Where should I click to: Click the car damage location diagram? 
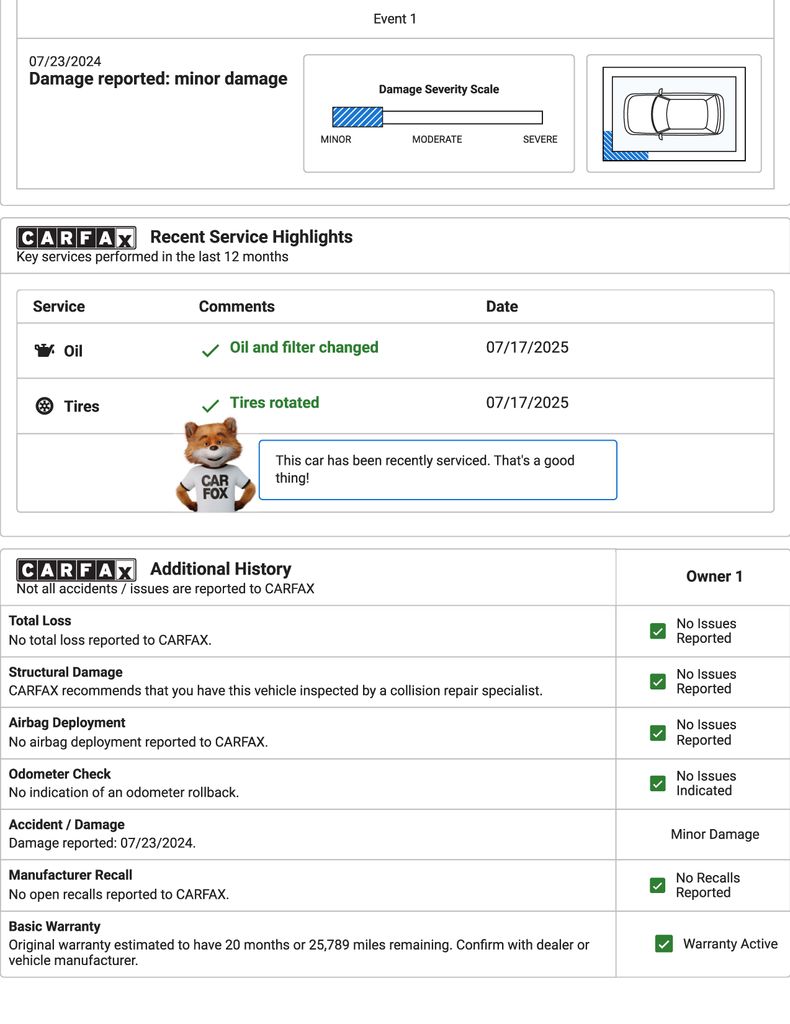pyautogui.click(x=673, y=114)
